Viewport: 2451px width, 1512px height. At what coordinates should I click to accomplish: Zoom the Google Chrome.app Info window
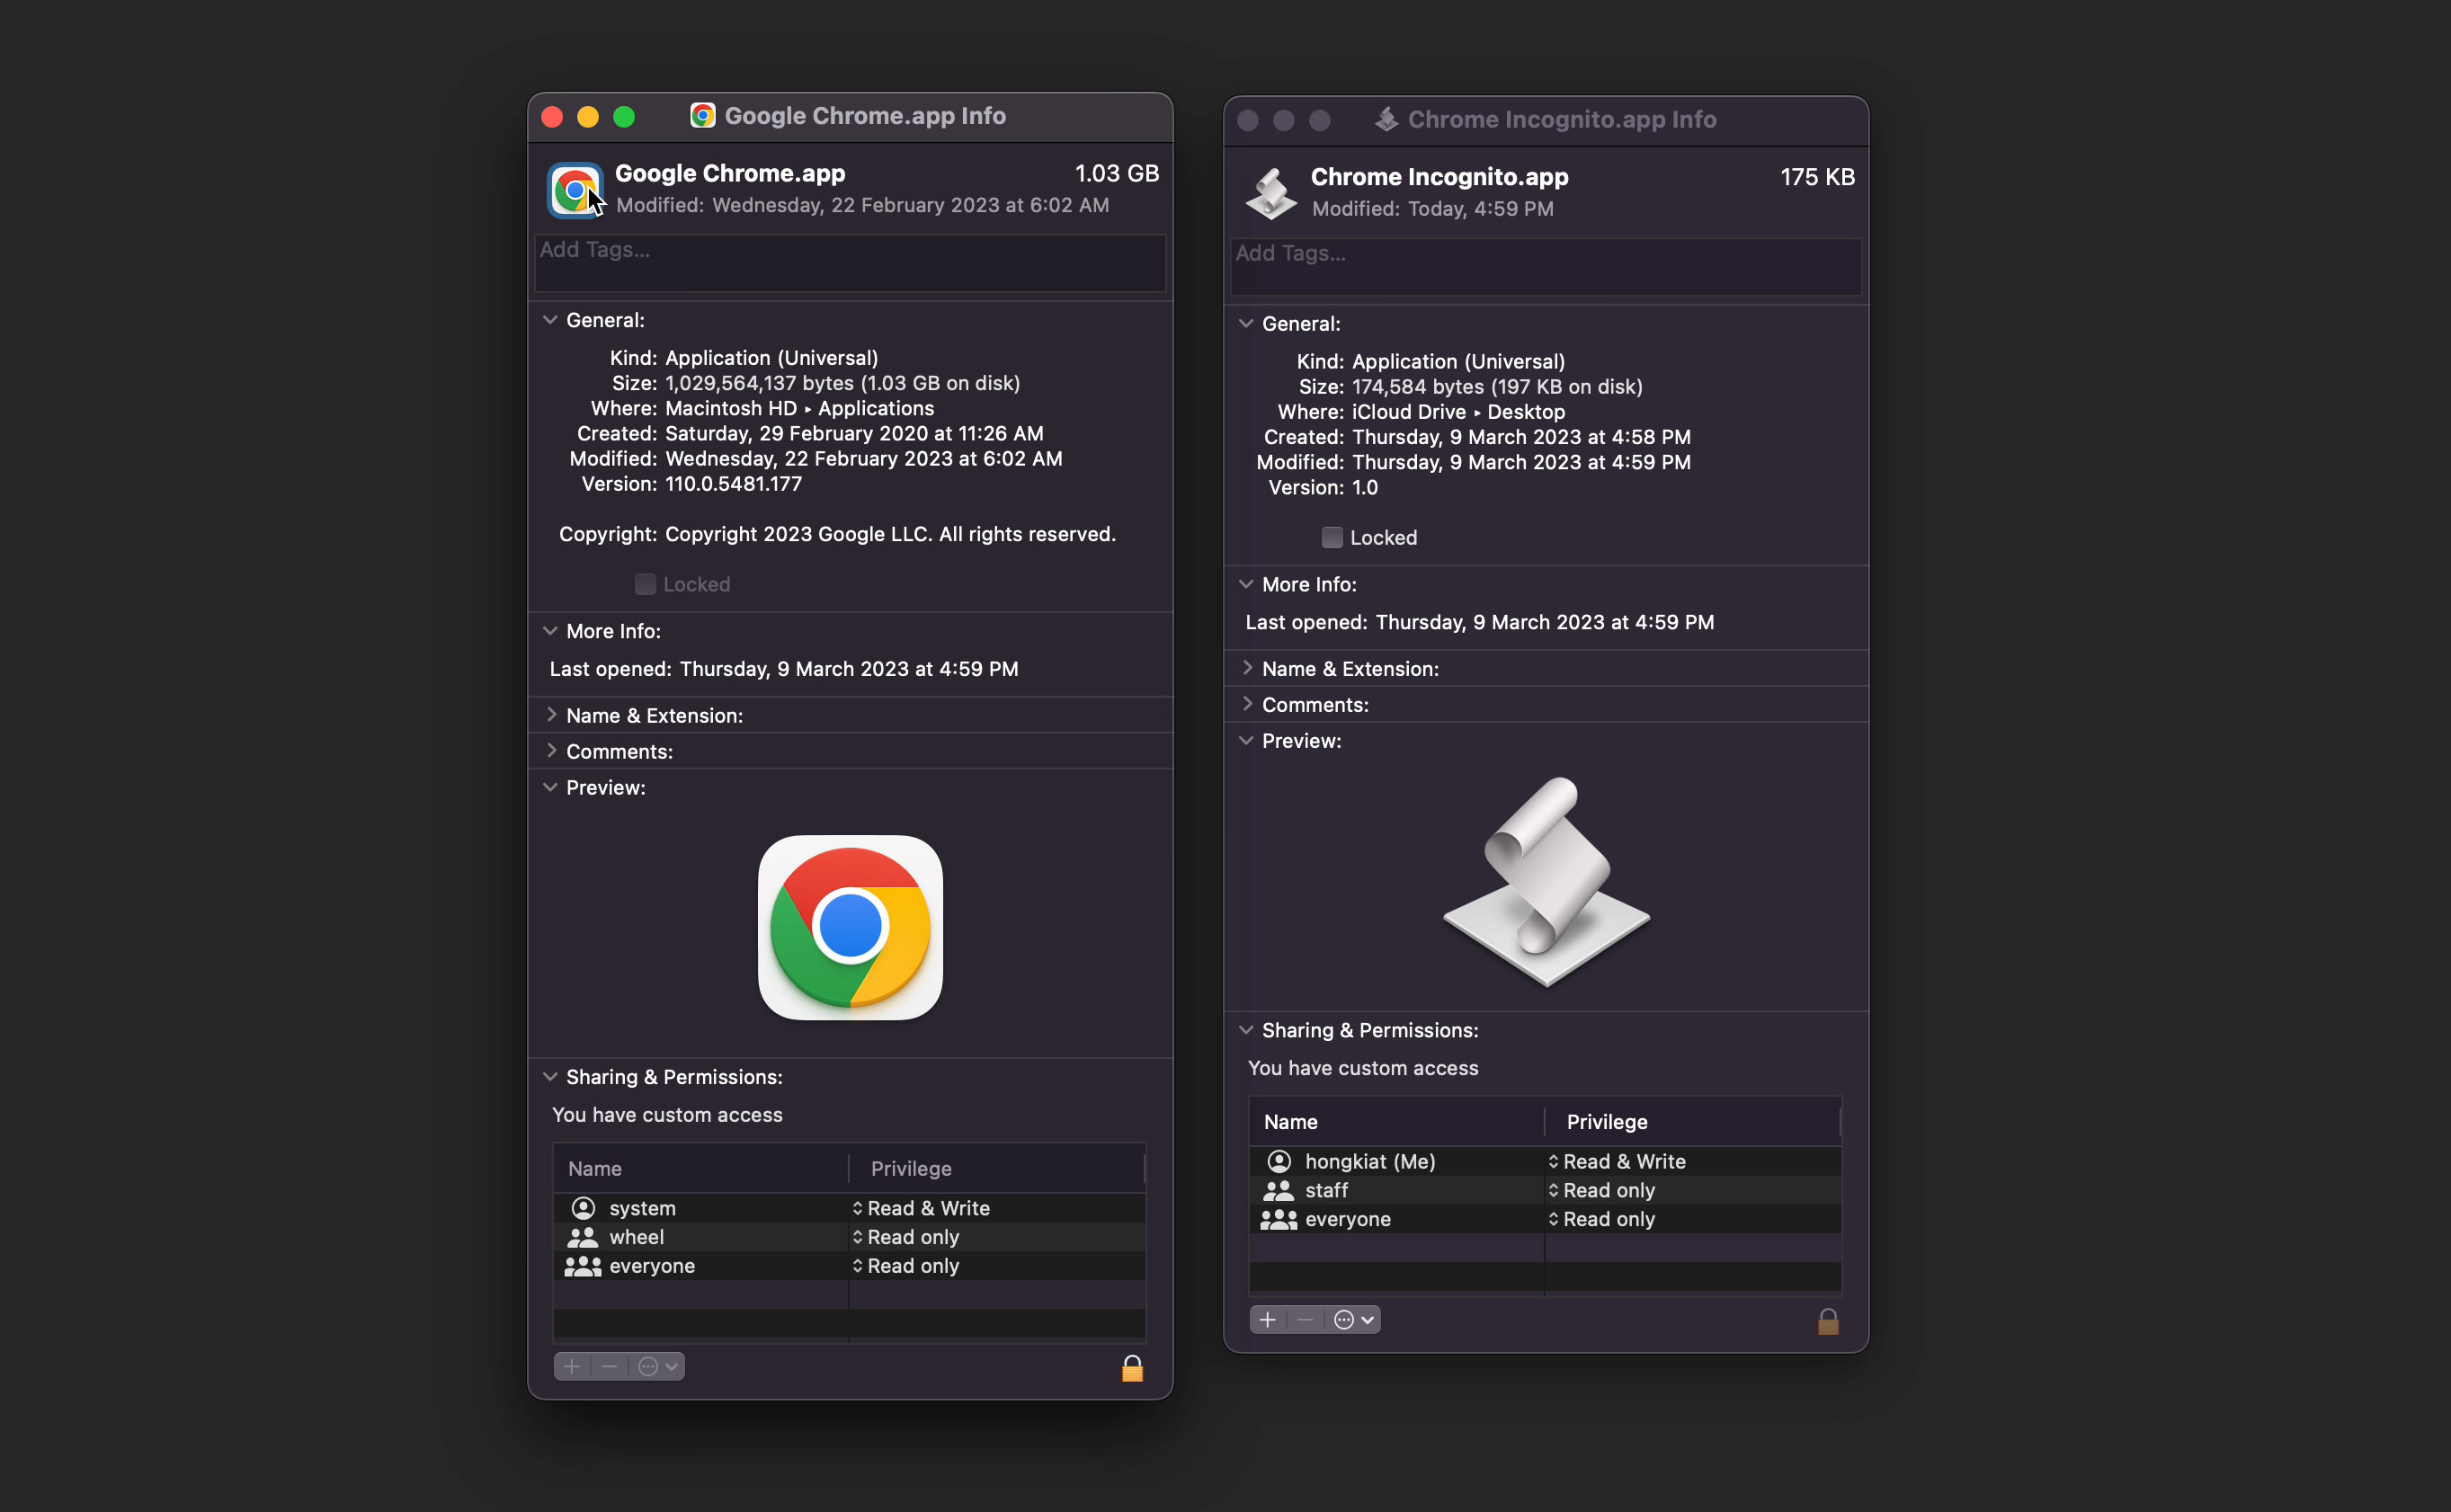click(x=624, y=117)
